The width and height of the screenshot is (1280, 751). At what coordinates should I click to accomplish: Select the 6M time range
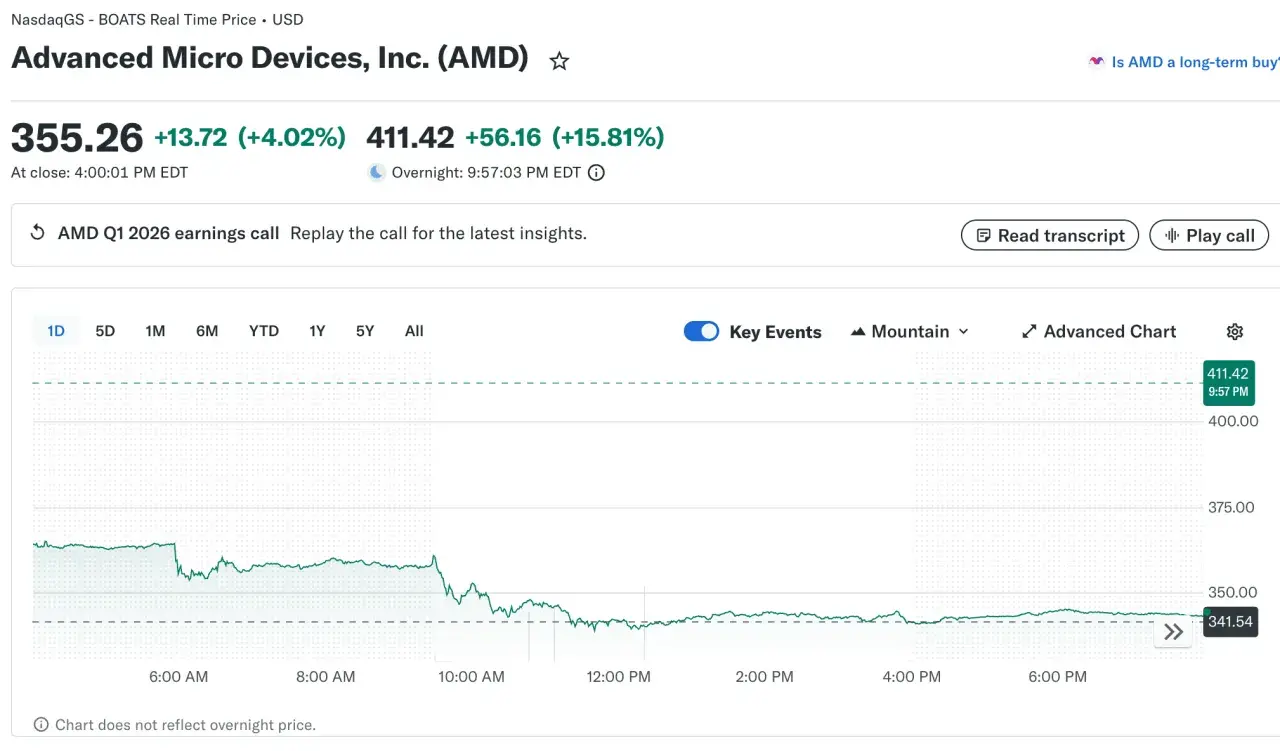[x=207, y=331]
